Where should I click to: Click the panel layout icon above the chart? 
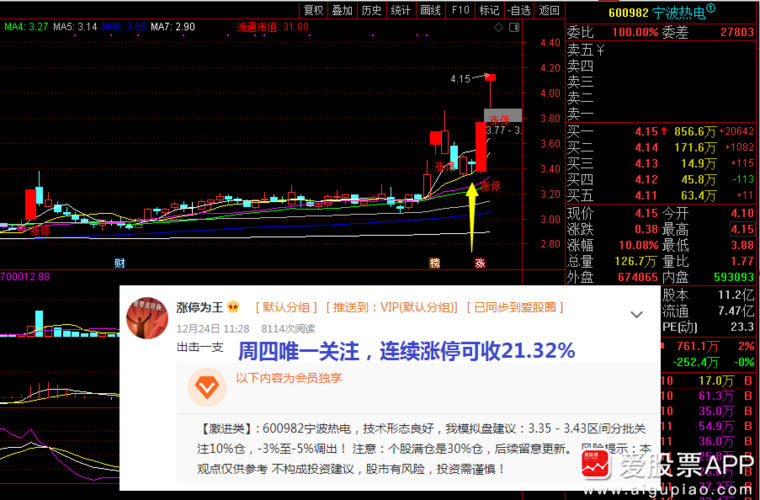[x=514, y=28]
